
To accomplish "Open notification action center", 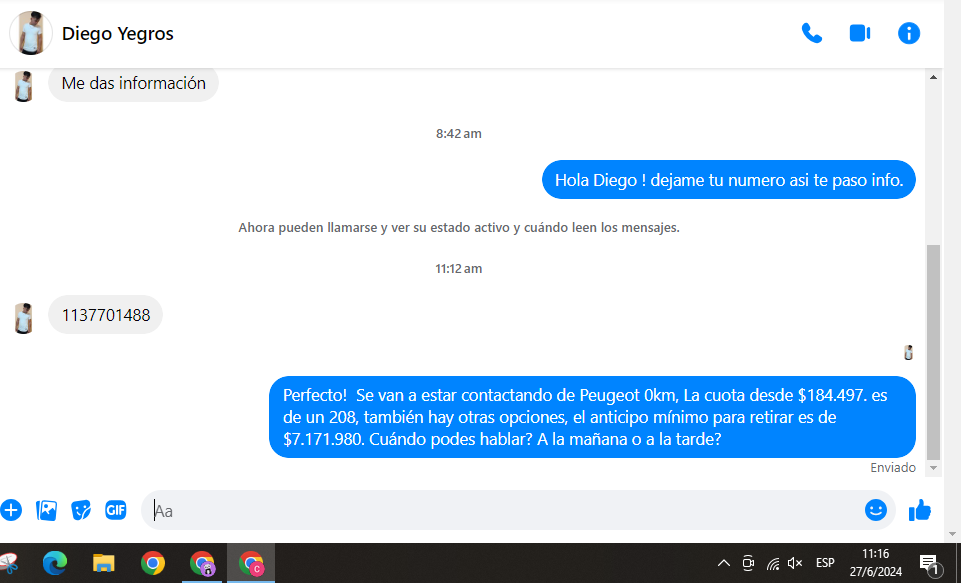I will 929,563.
